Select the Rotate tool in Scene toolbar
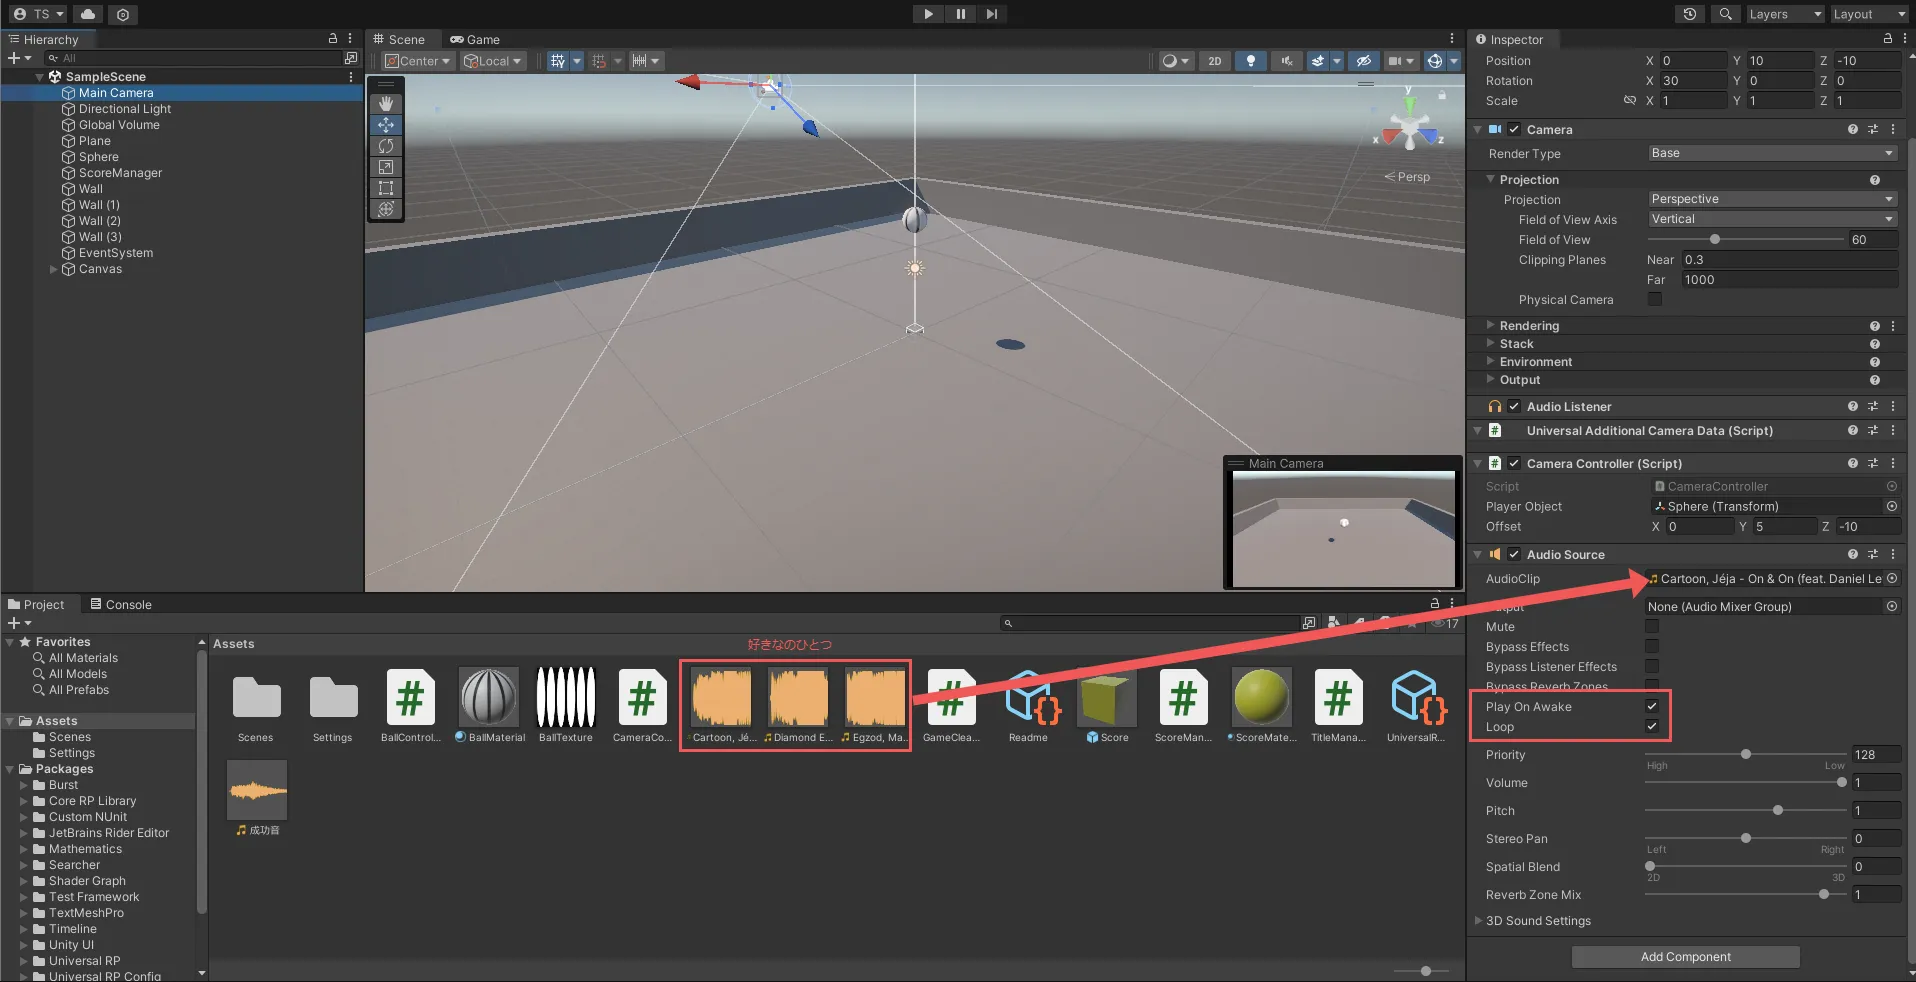This screenshot has height=982, width=1916. coord(386,146)
